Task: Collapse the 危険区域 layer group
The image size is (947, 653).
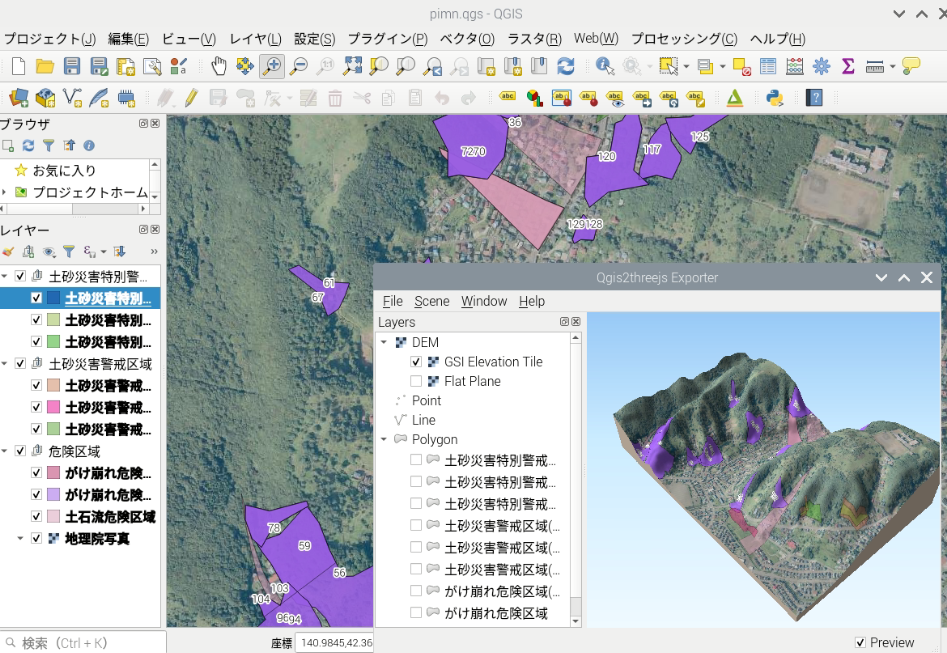Action: coord(6,452)
